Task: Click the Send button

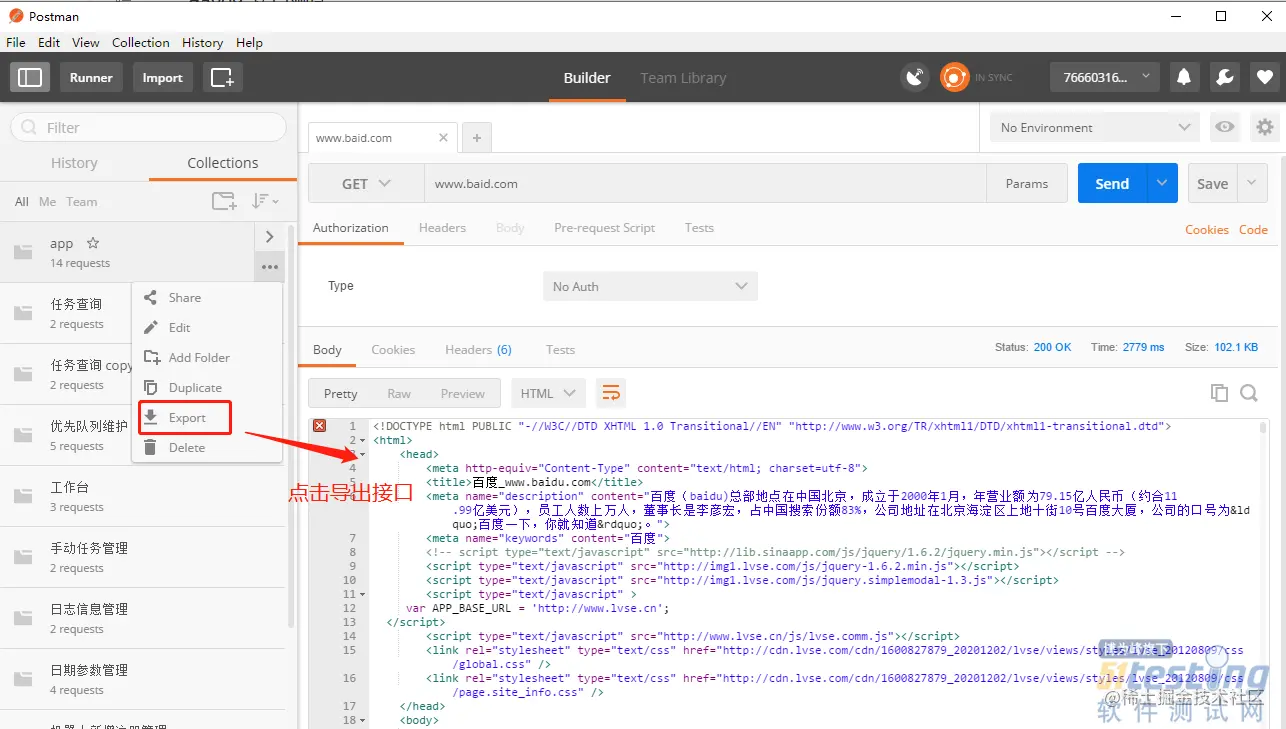Action: [1112, 183]
